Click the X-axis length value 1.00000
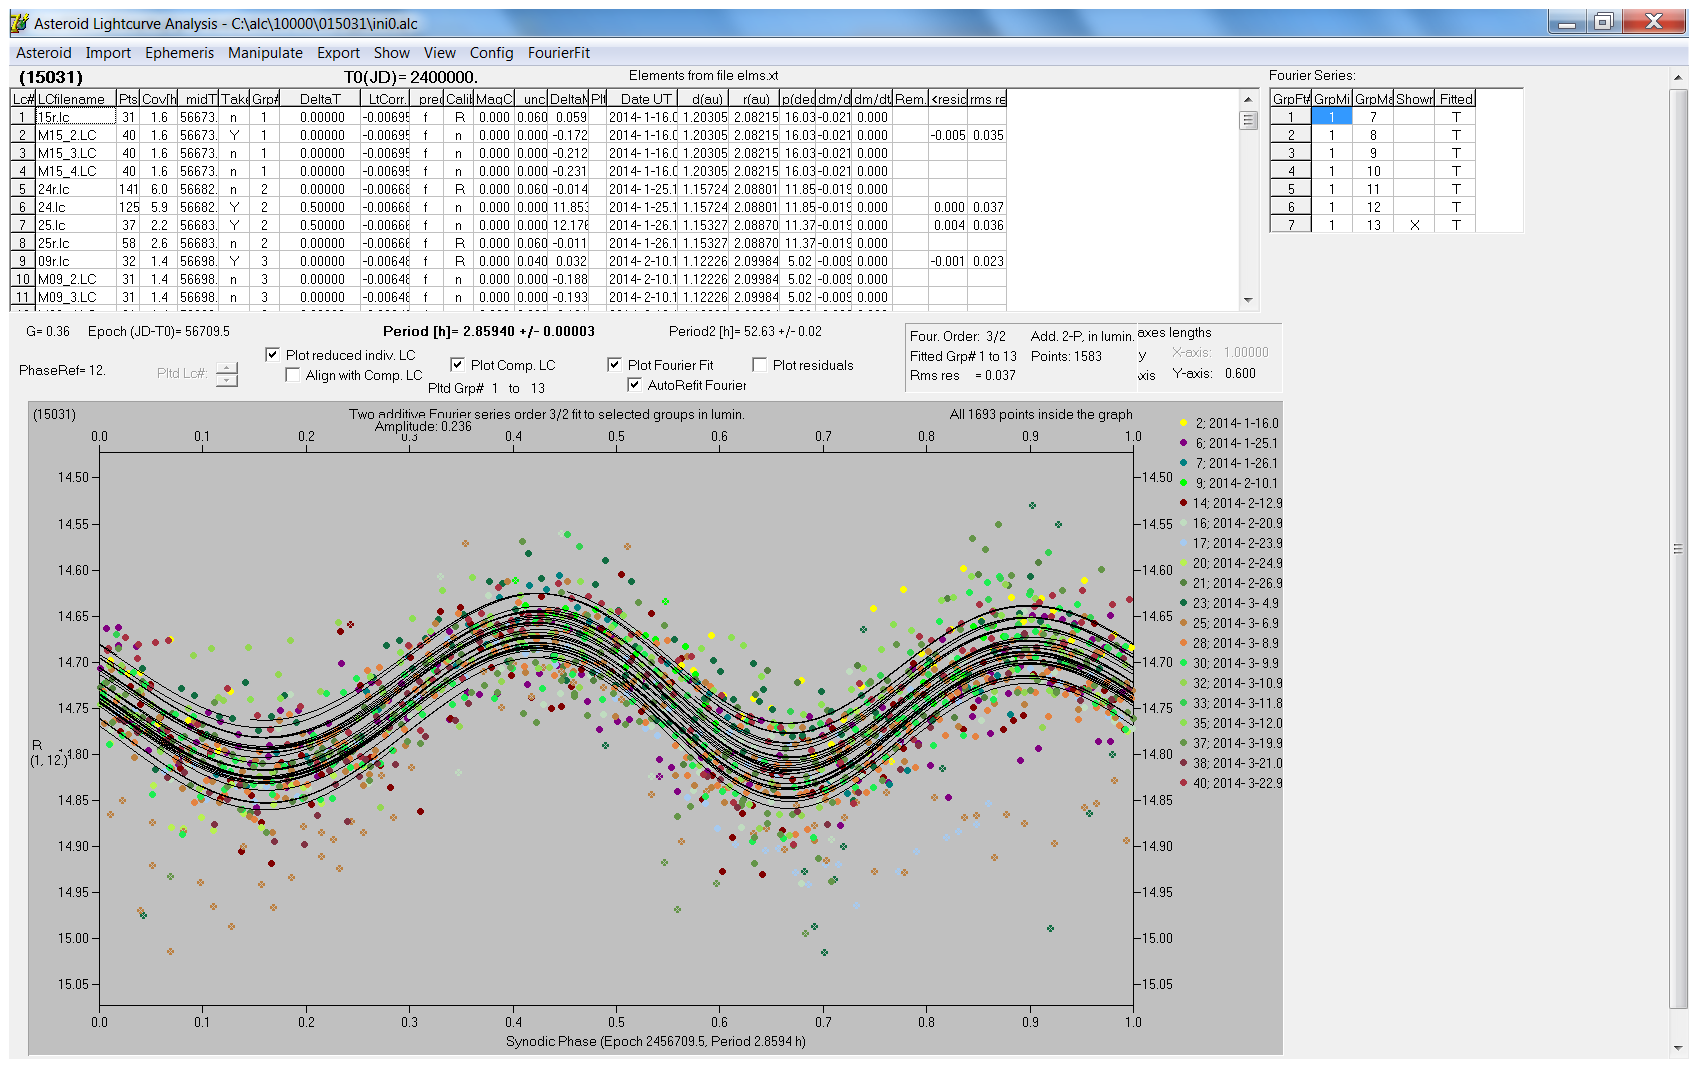 point(1246,352)
